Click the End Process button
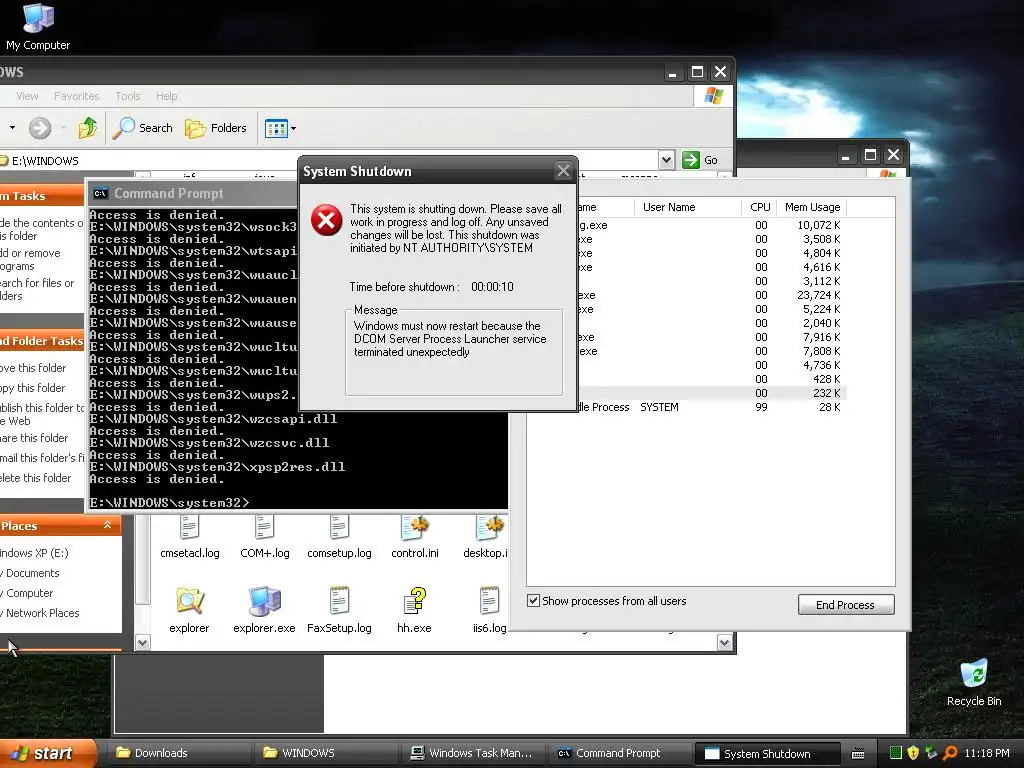The width and height of the screenshot is (1024, 768). pyautogui.click(x=846, y=605)
